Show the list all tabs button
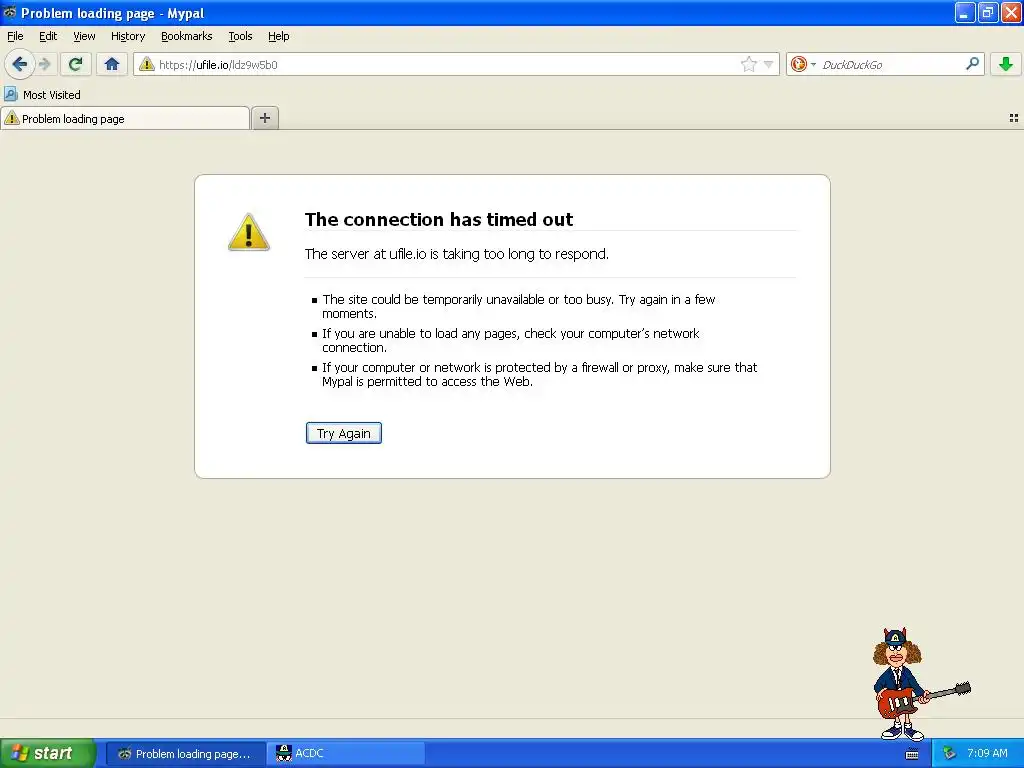 click(x=1014, y=118)
